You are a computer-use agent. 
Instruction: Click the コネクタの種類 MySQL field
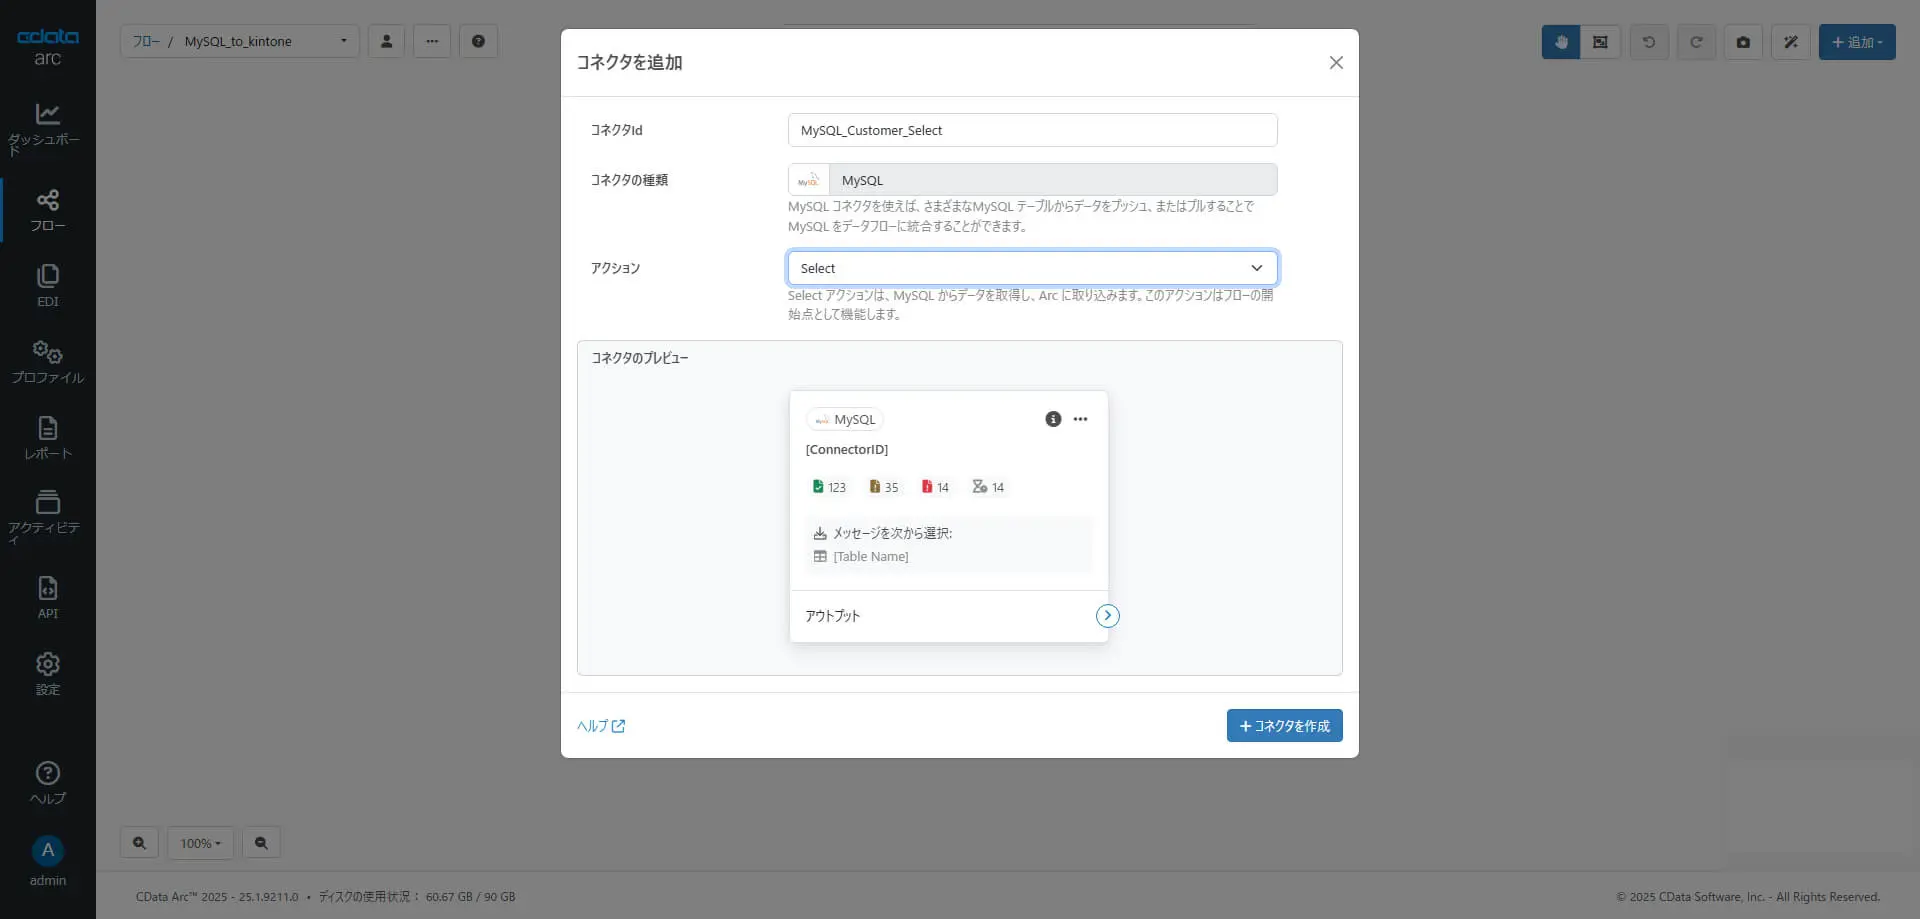(1032, 180)
